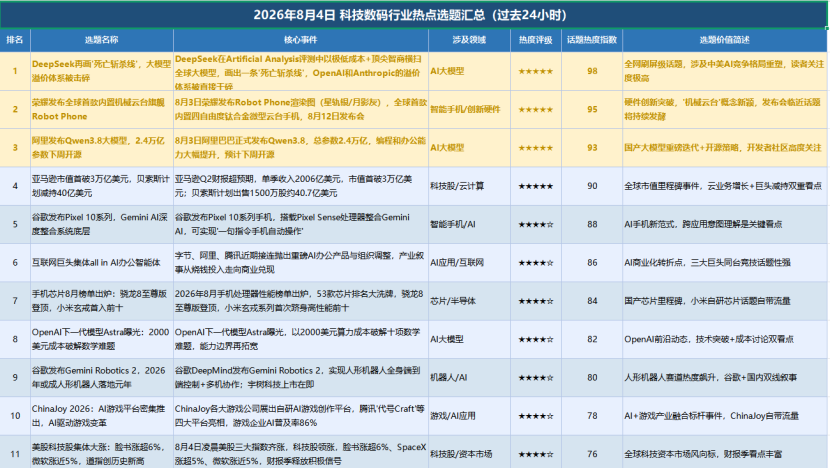Select rank cell '11'

[x=15, y=452]
